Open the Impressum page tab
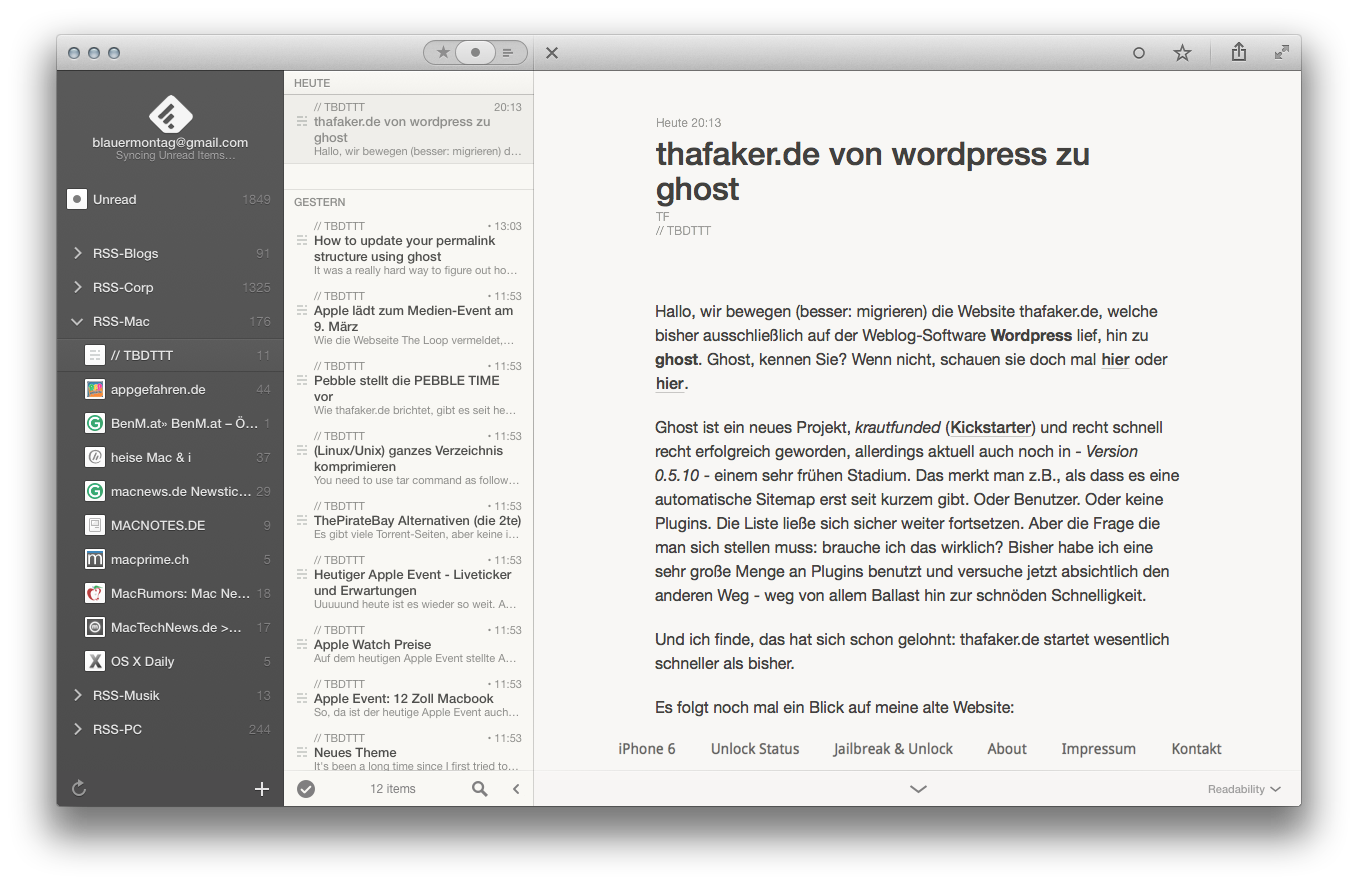The width and height of the screenshot is (1358, 885). pos(1098,748)
